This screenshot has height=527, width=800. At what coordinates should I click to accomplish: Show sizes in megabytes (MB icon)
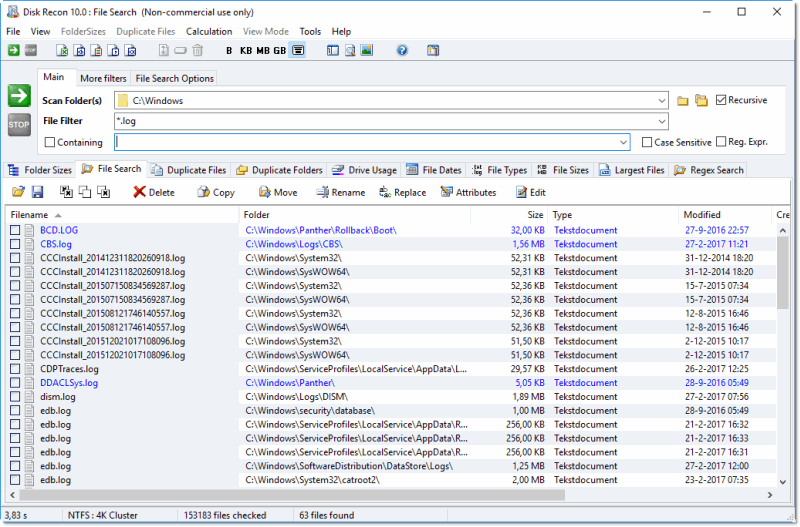[x=263, y=51]
